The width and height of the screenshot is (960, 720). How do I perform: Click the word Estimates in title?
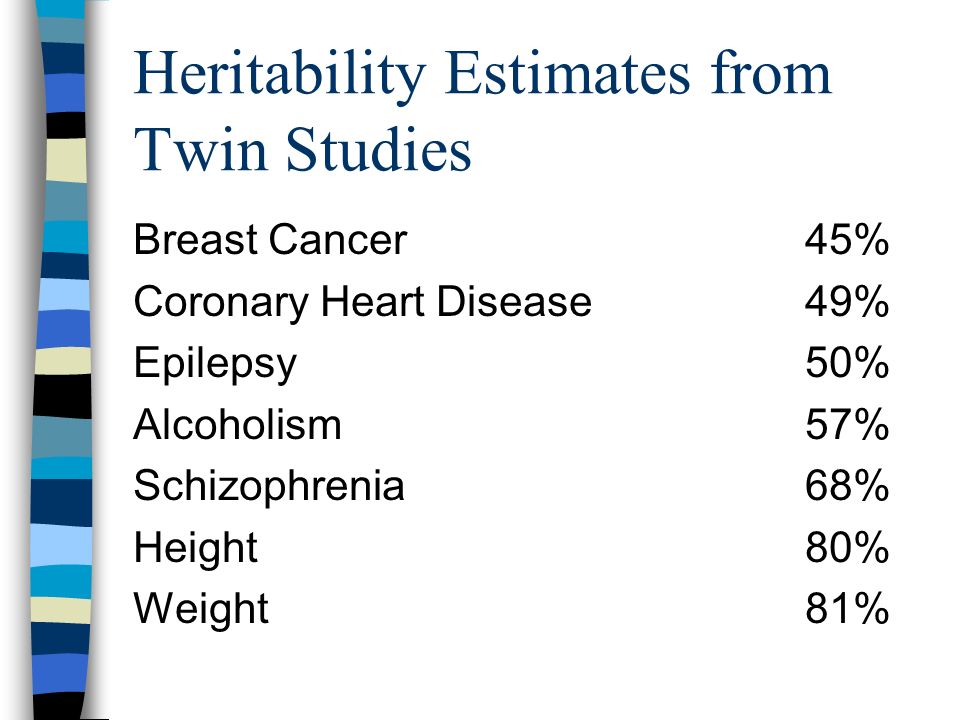click(x=568, y=73)
